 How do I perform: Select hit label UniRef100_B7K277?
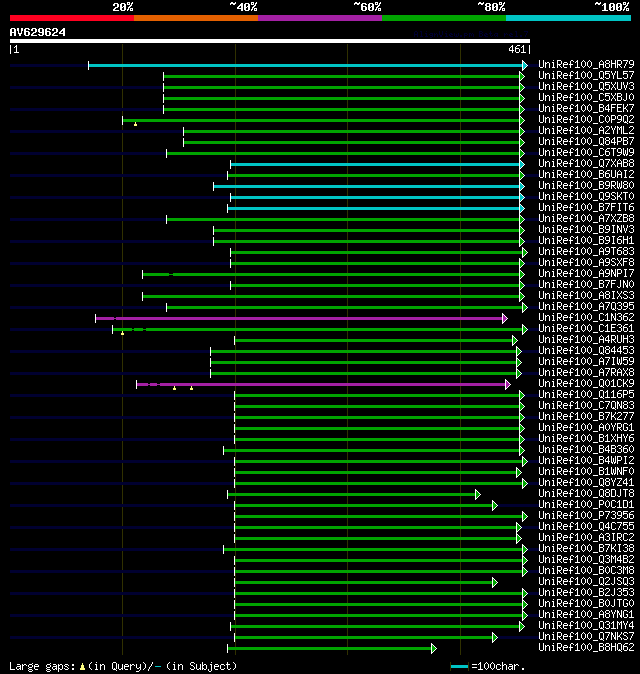586,417
